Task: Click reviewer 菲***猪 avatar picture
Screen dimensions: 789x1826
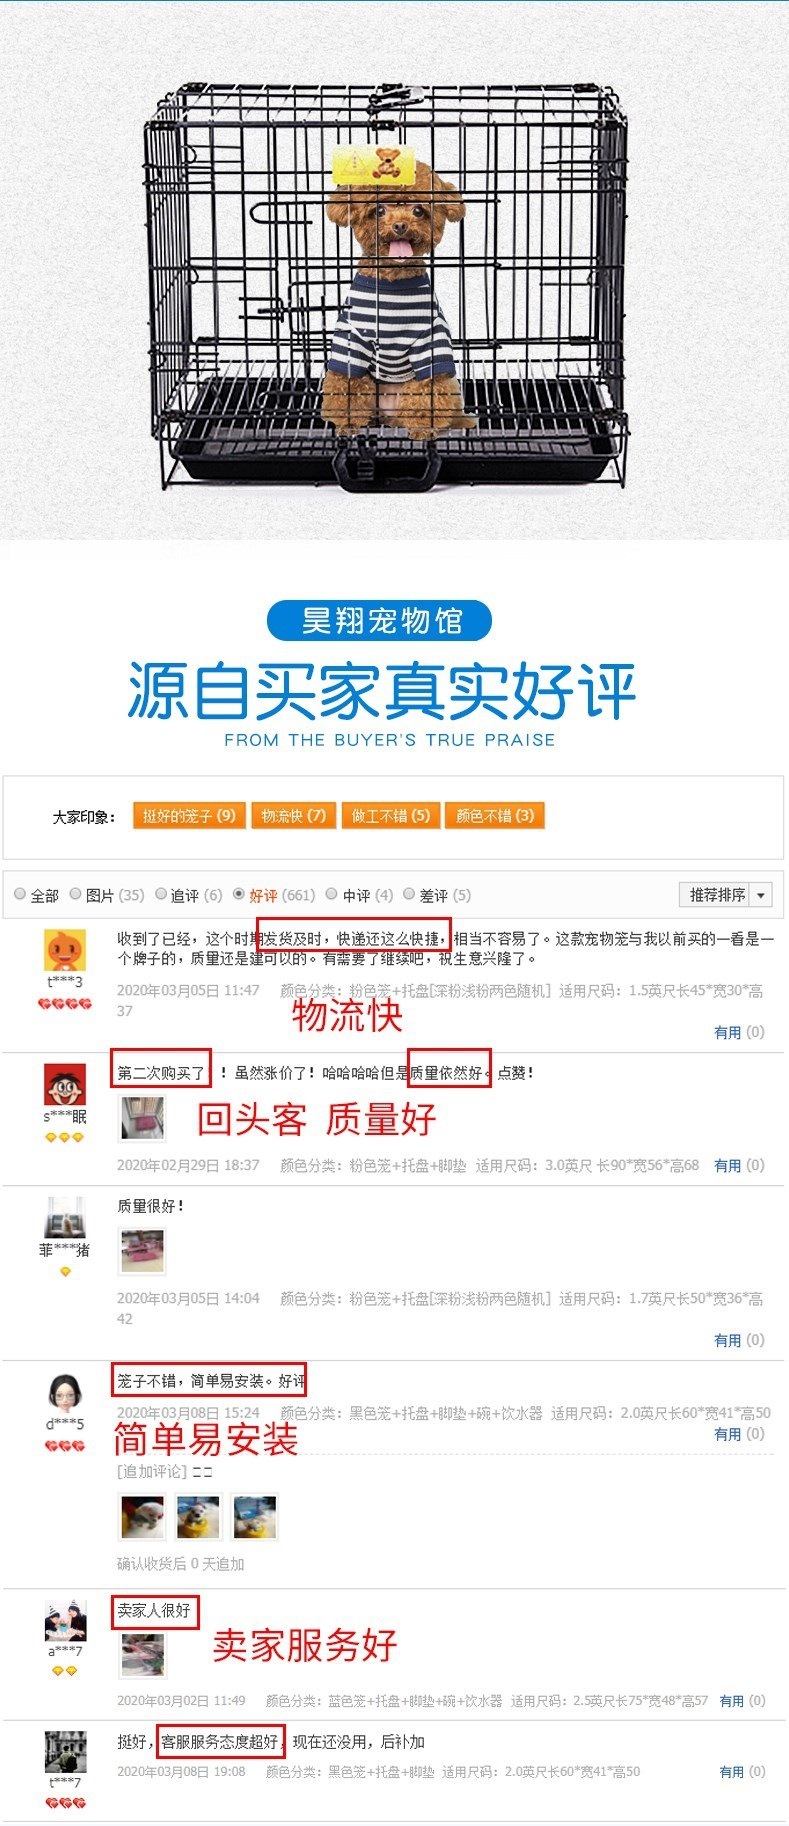Action: click(65, 1217)
